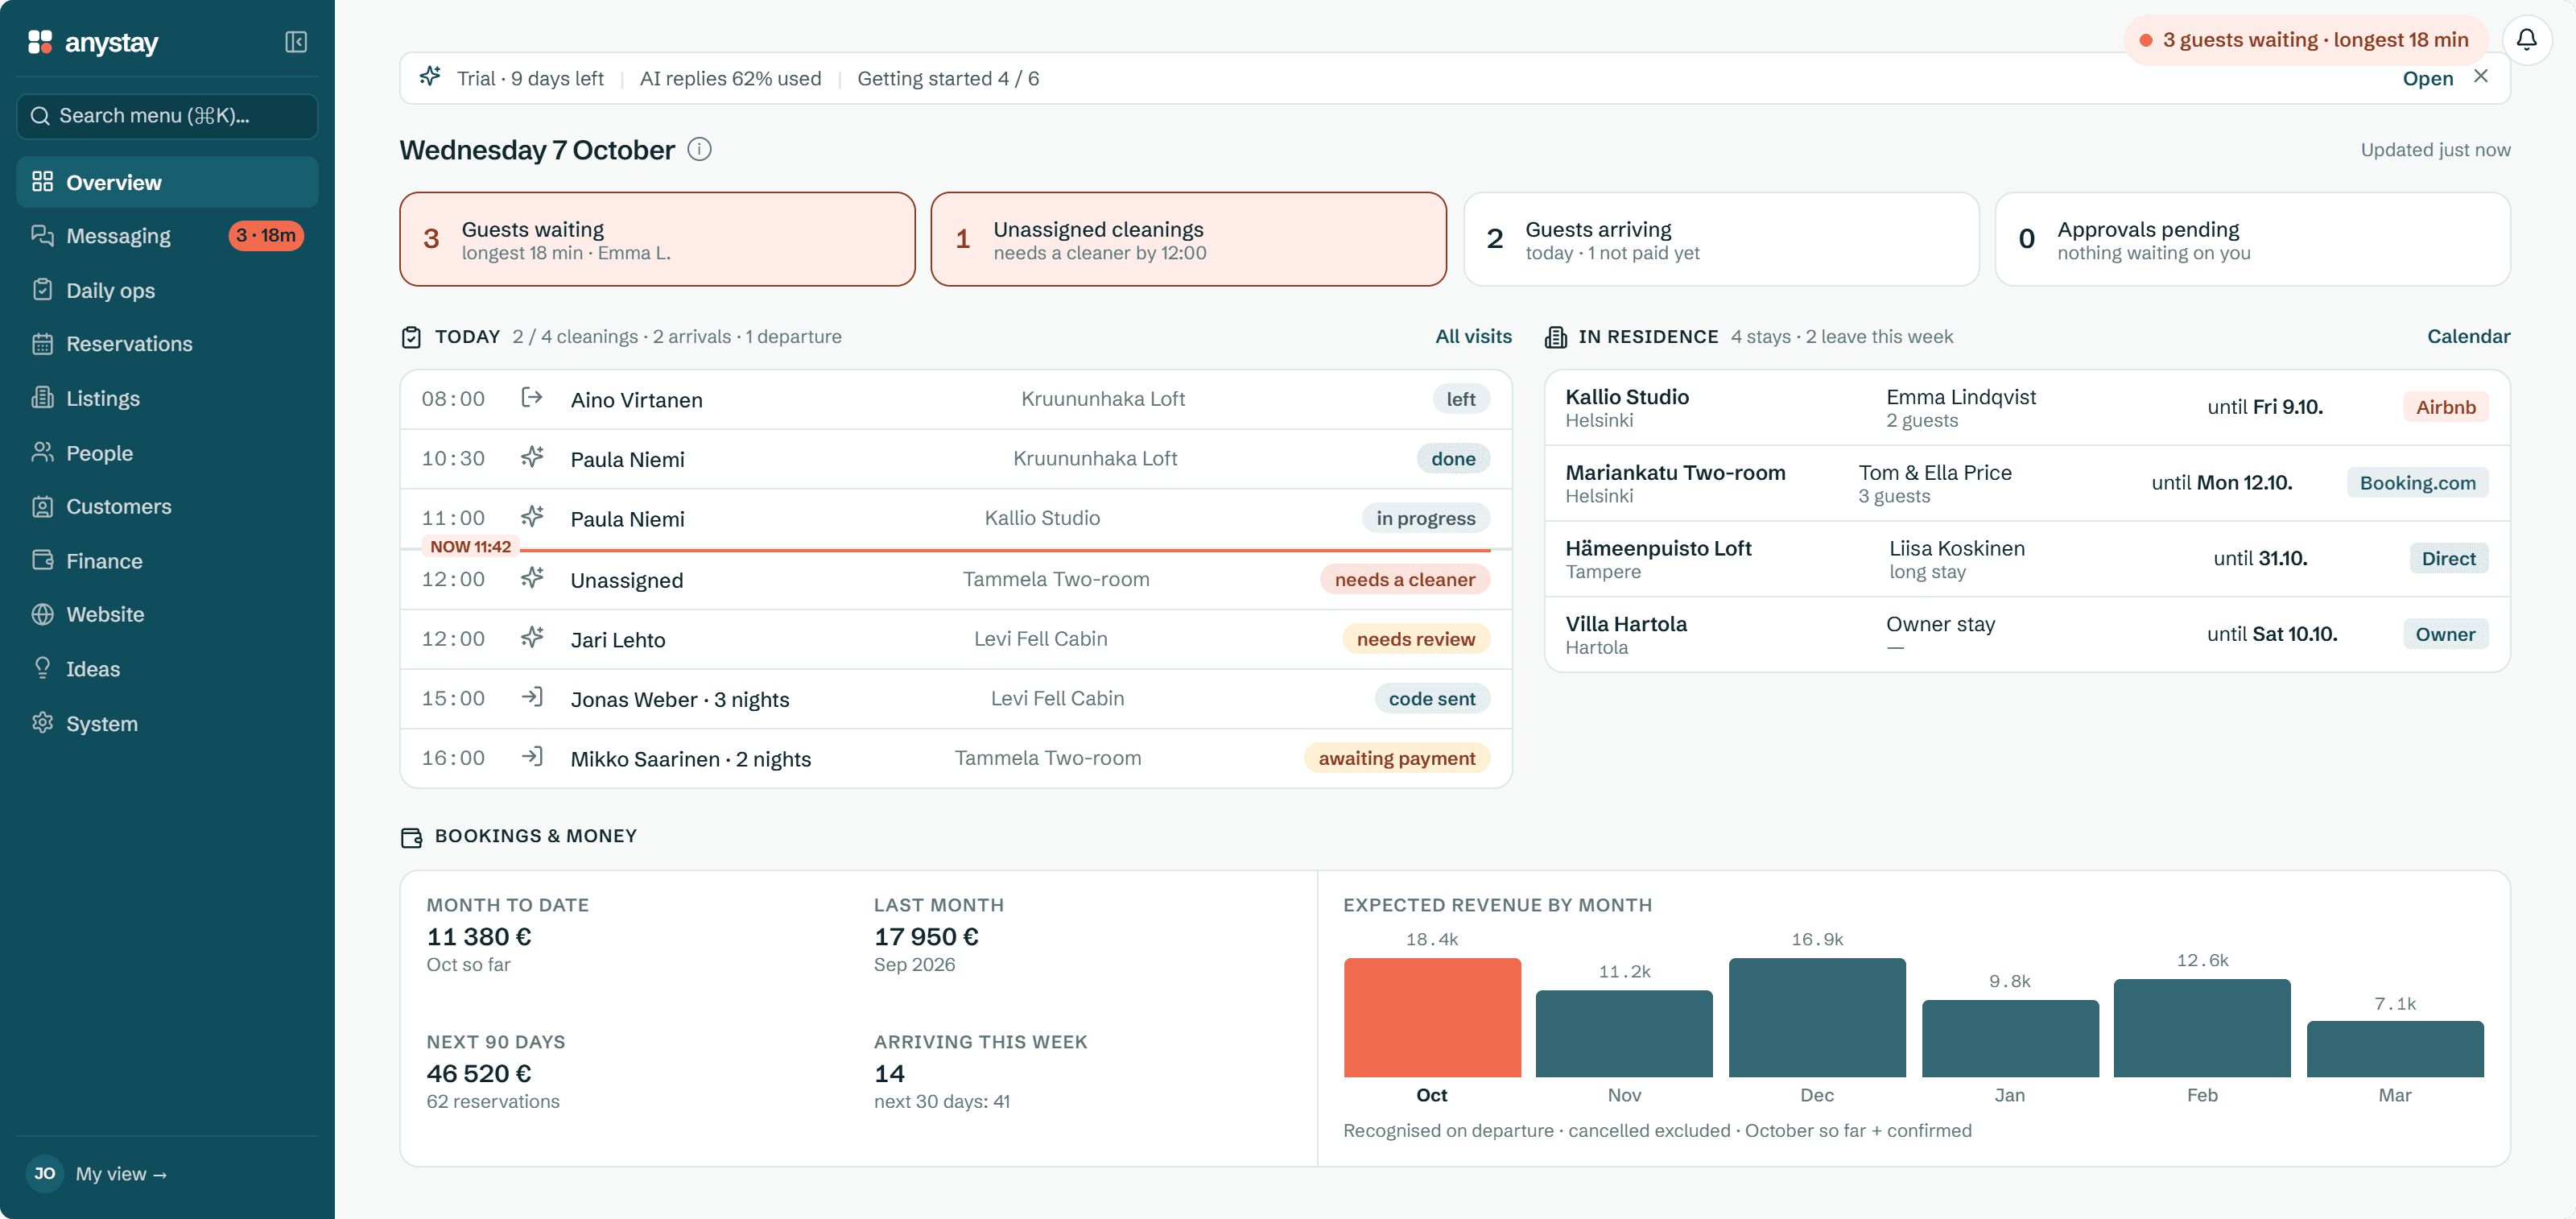Open the Guests arriving card
The width and height of the screenshot is (2576, 1219).
point(1721,239)
